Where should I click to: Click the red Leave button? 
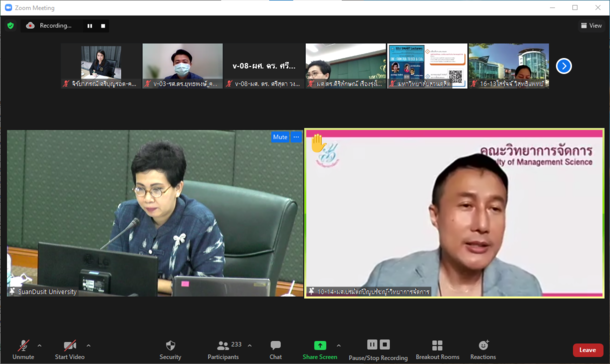point(588,350)
